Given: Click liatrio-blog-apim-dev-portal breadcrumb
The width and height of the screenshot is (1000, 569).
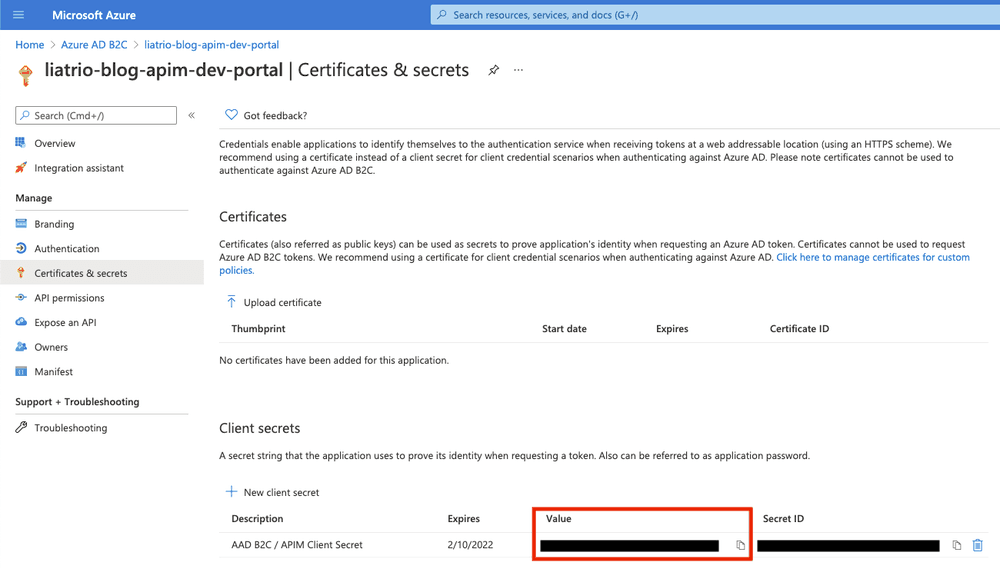Looking at the screenshot, I should (x=212, y=45).
